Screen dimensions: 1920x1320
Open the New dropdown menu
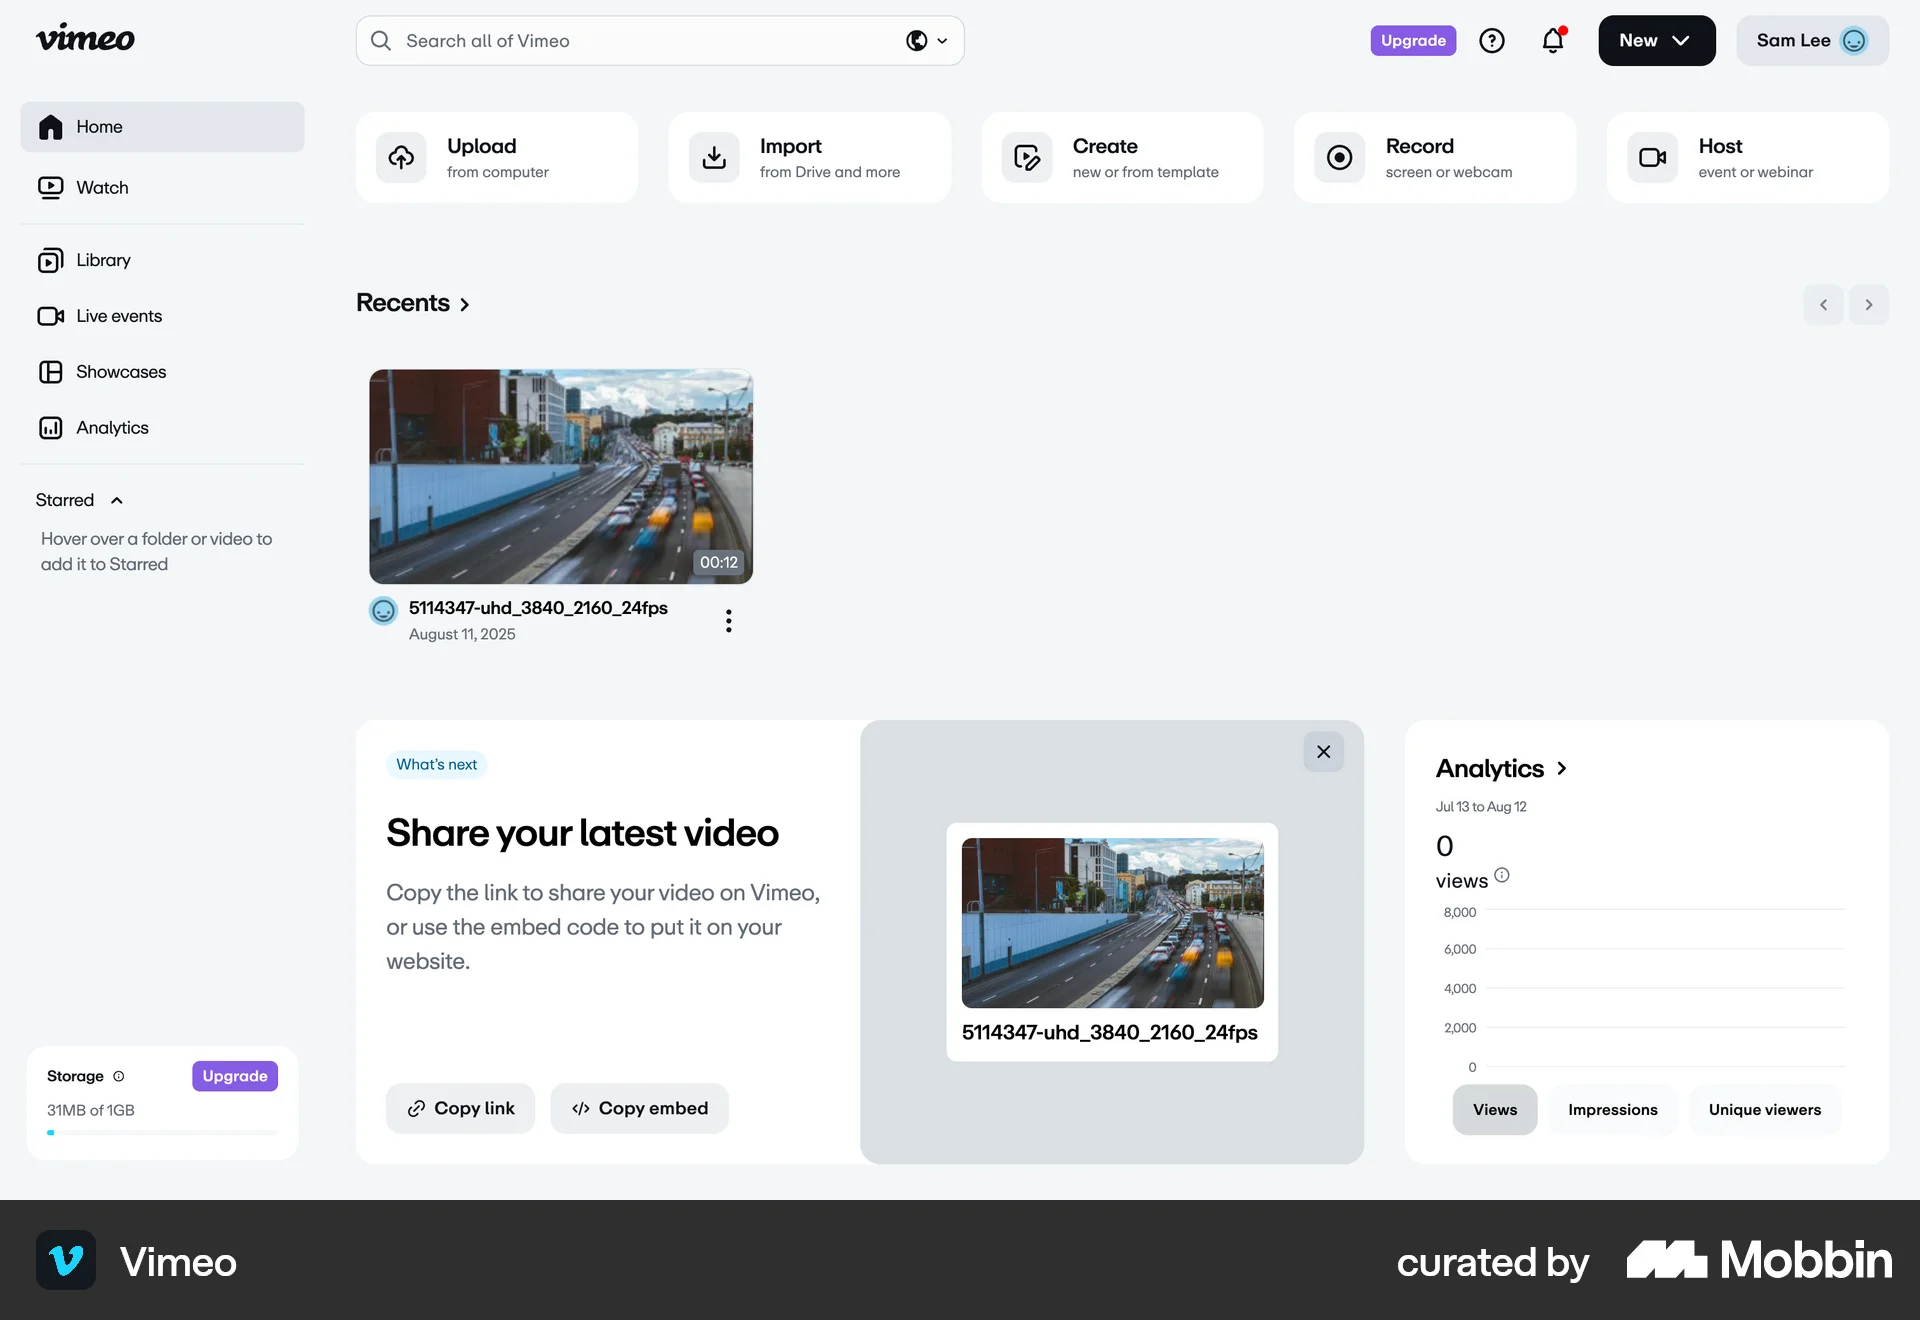tap(1655, 40)
